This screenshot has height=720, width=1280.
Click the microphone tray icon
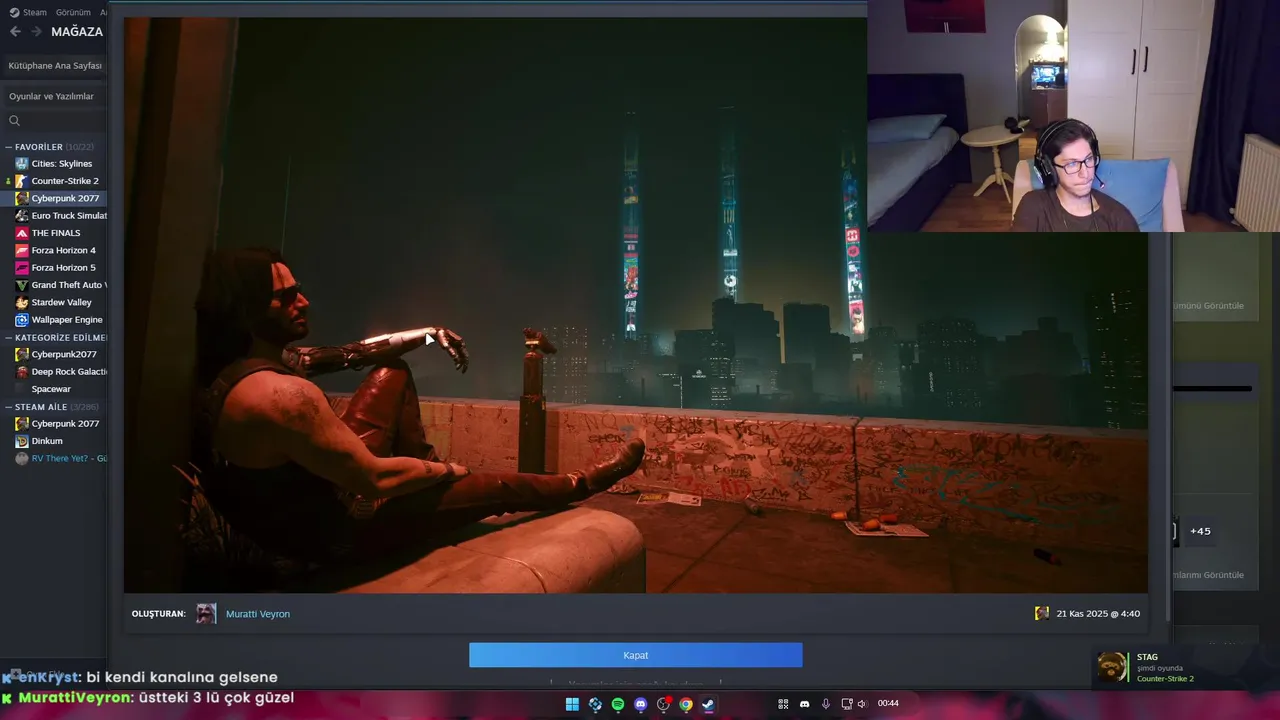tap(825, 704)
